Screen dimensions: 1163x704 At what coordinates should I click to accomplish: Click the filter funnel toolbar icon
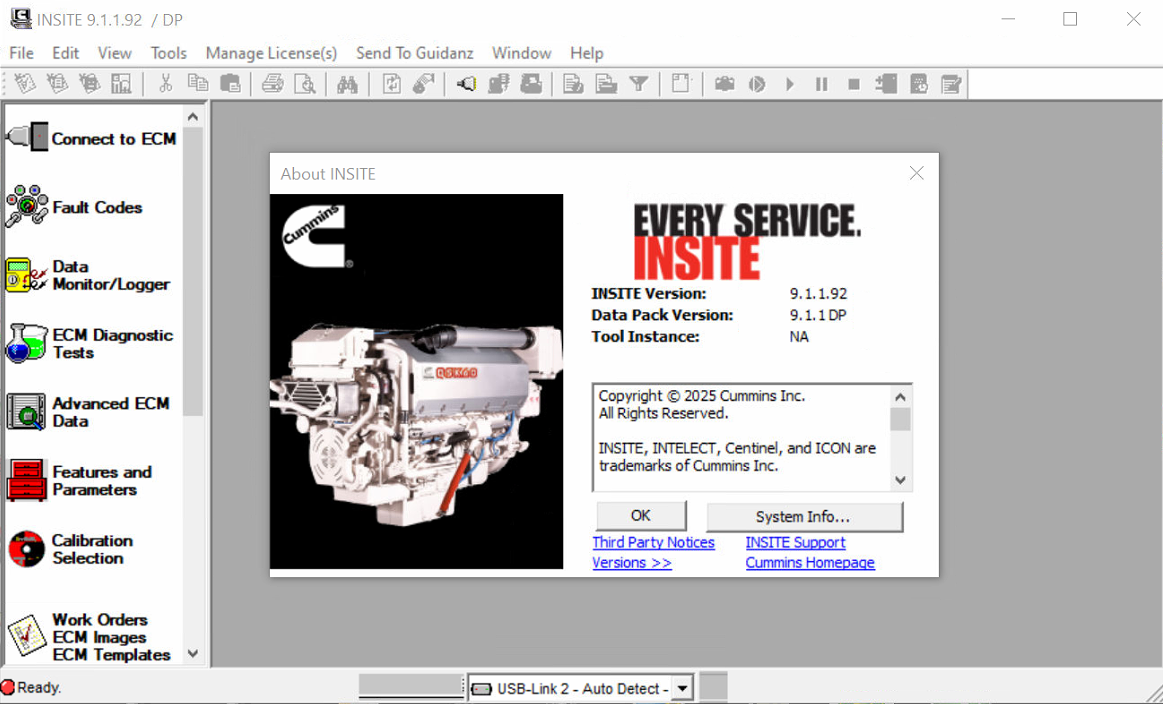[x=638, y=84]
